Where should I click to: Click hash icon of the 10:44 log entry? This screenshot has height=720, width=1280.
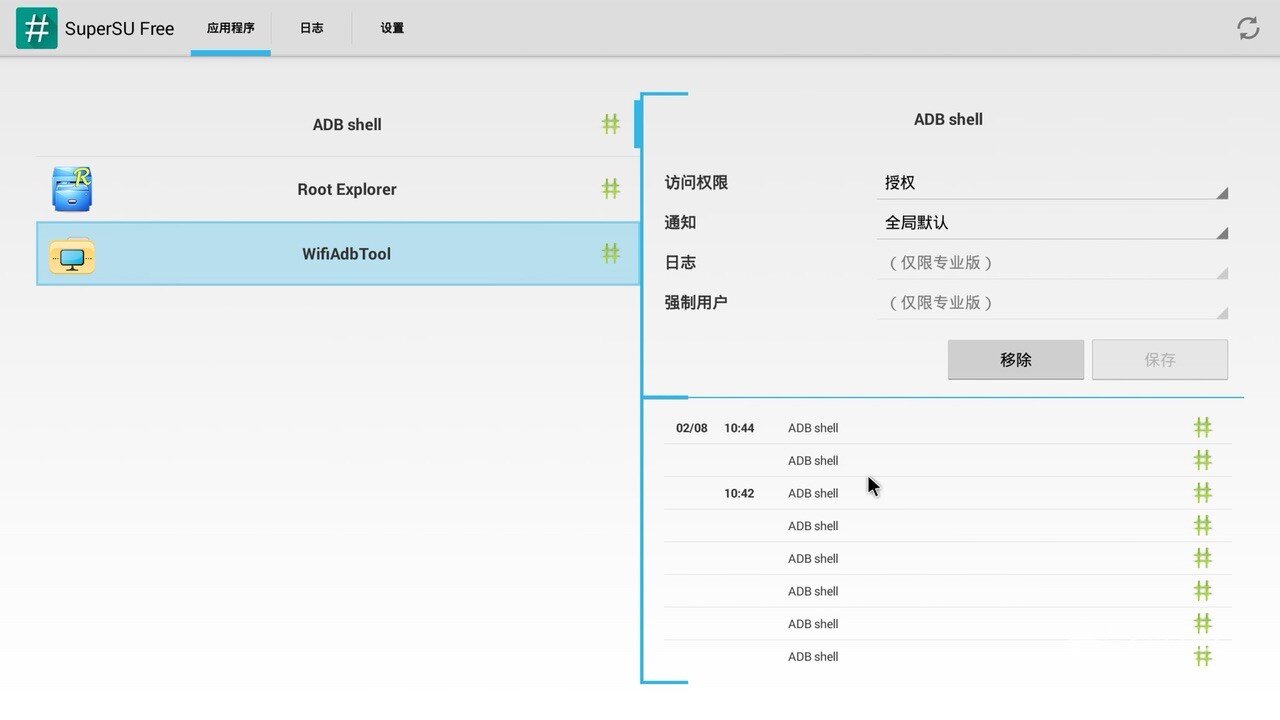[1203, 428]
